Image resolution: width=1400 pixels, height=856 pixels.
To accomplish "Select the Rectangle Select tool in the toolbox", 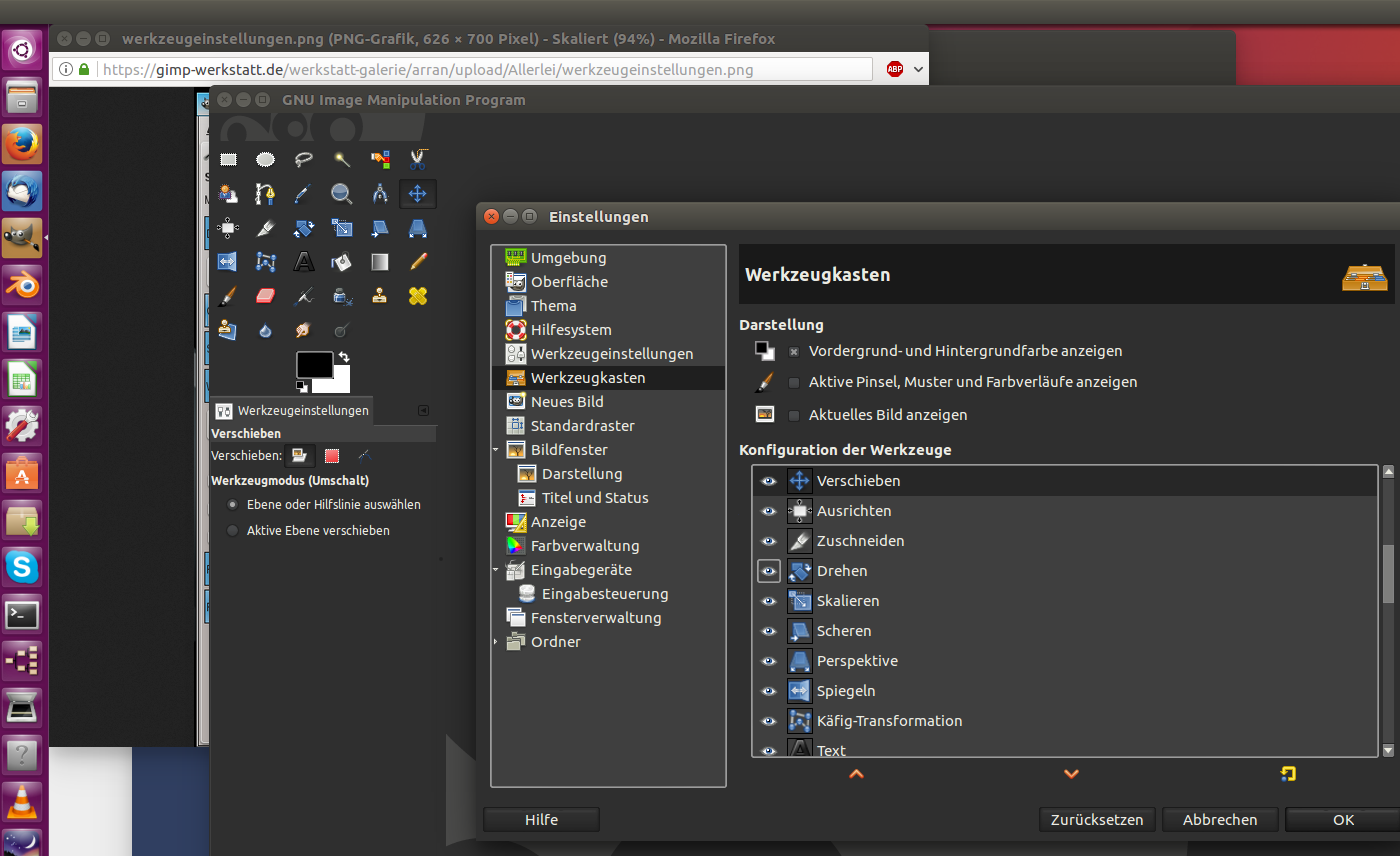I will point(228,158).
